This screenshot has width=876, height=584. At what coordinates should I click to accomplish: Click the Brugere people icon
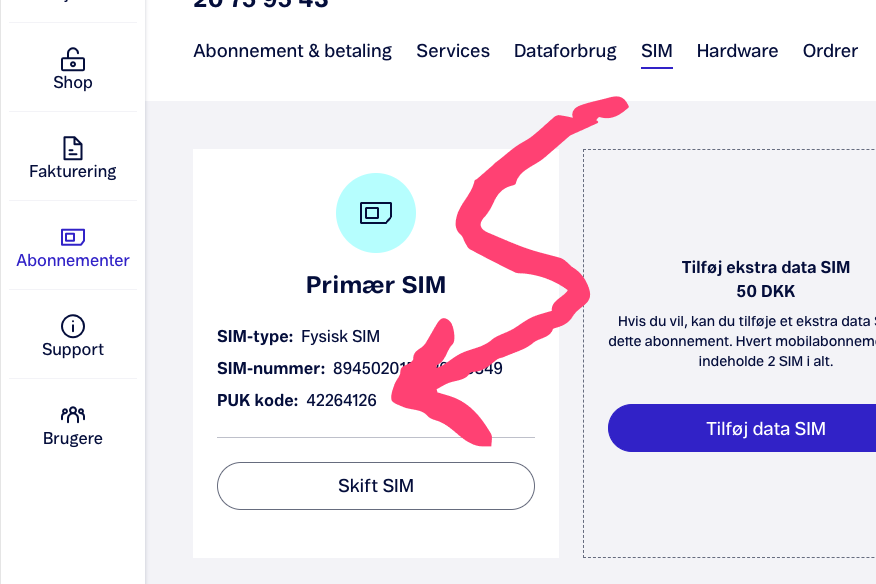click(x=73, y=415)
